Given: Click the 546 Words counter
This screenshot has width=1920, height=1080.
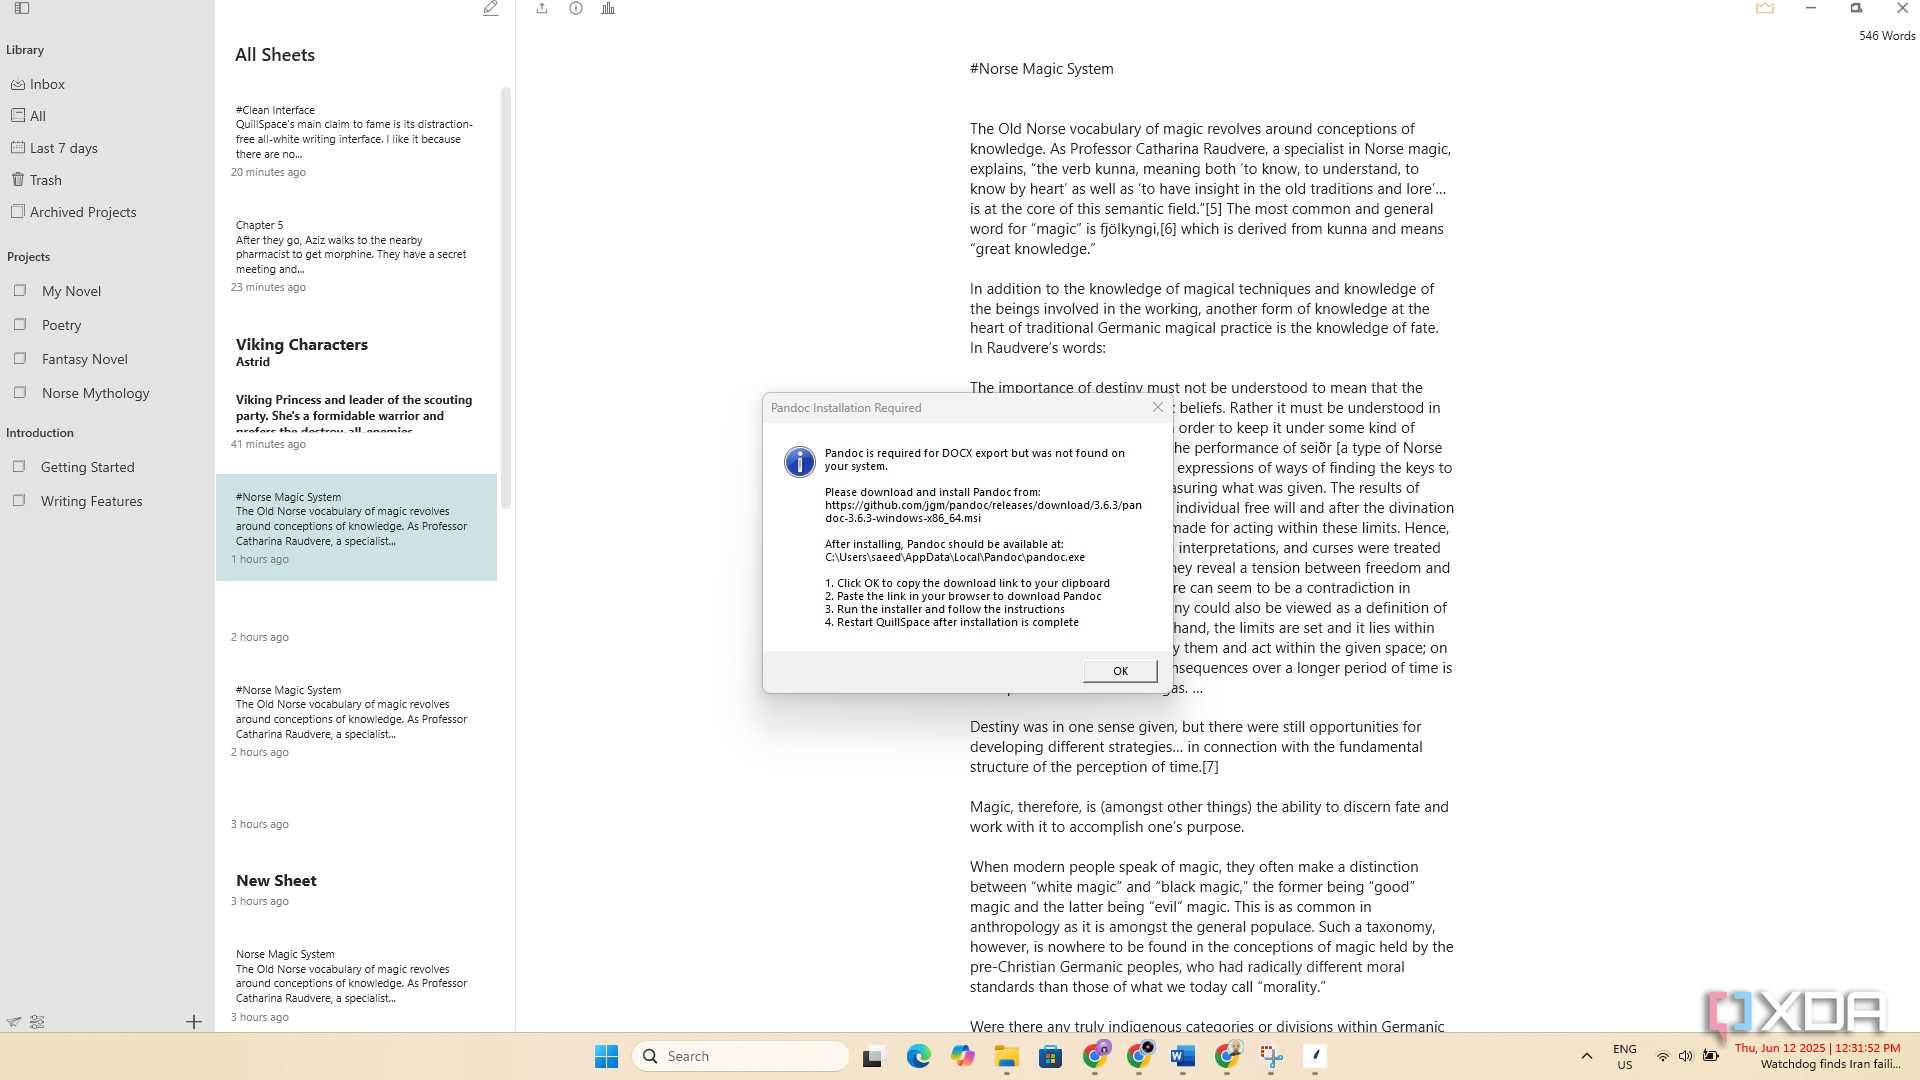Looking at the screenshot, I should (1887, 36).
